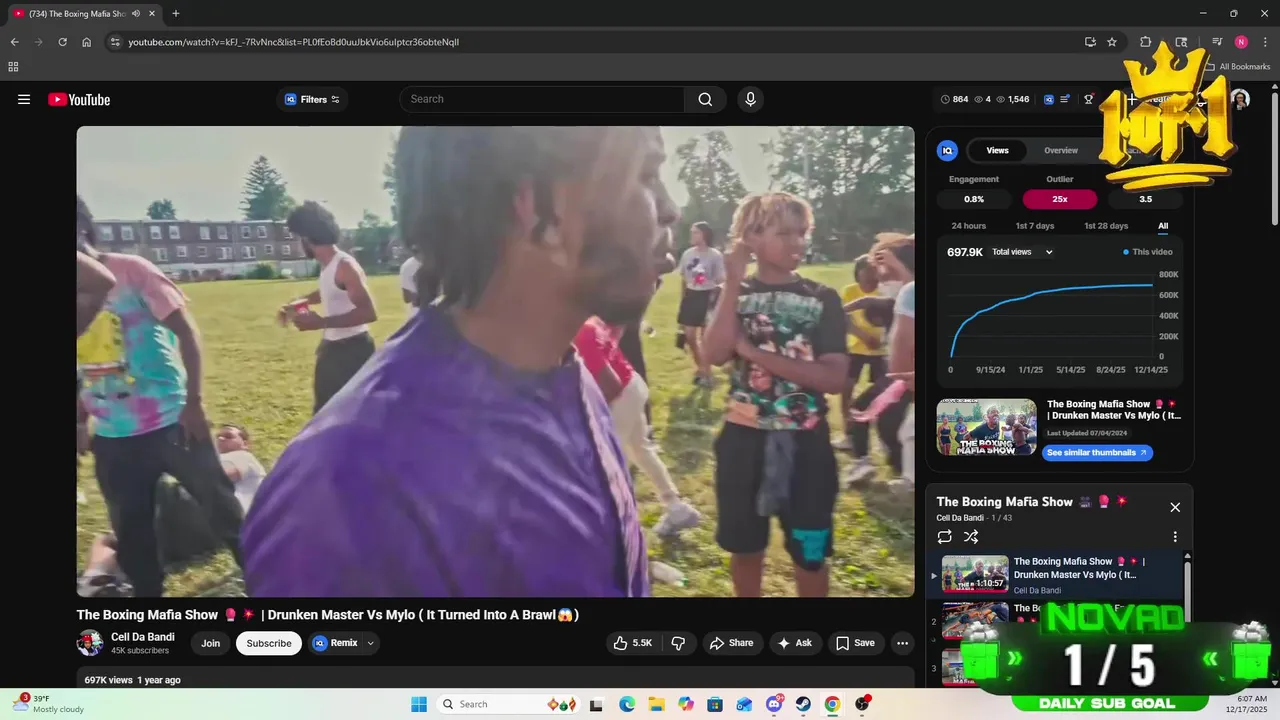Save video to a playlist
This screenshot has width=1280, height=720.
[x=855, y=643]
